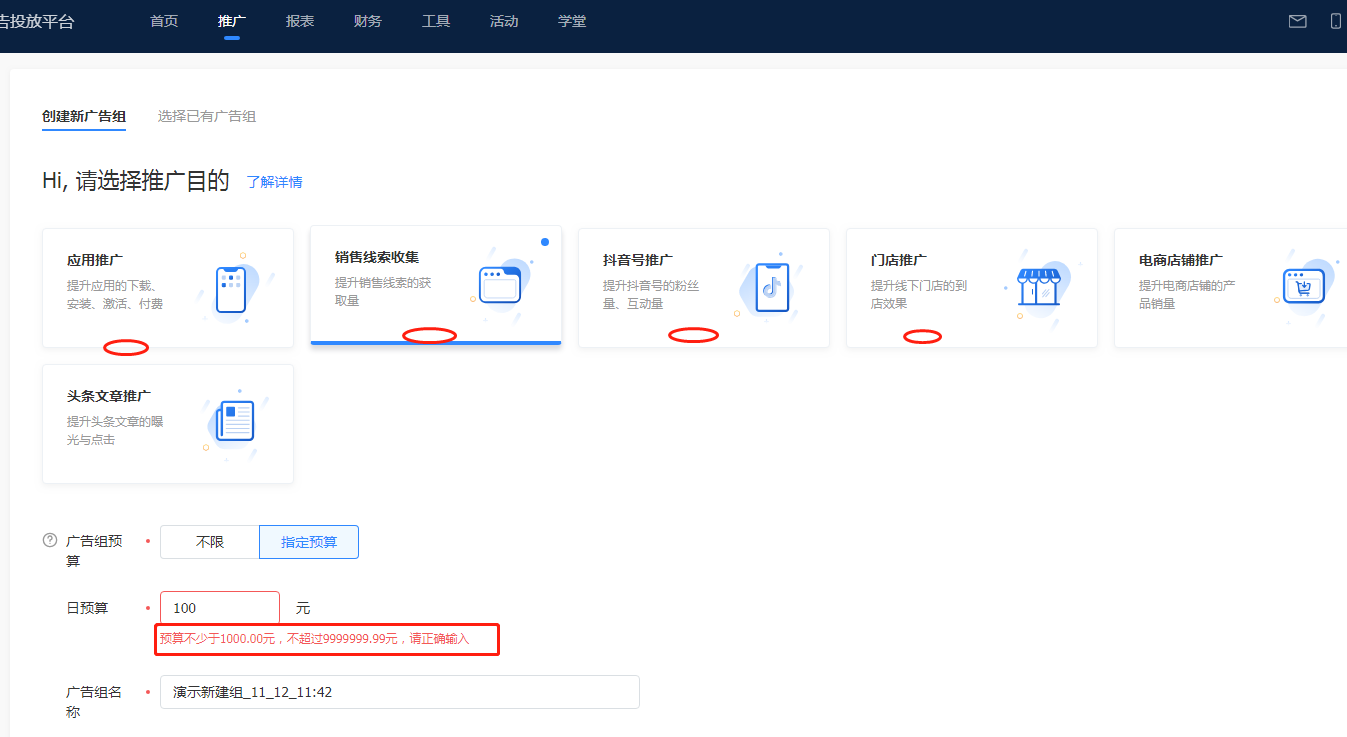Click the 提升电商店铺的产品销量 description text
Screen dimensions: 1347x737
click(x=1187, y=295)
